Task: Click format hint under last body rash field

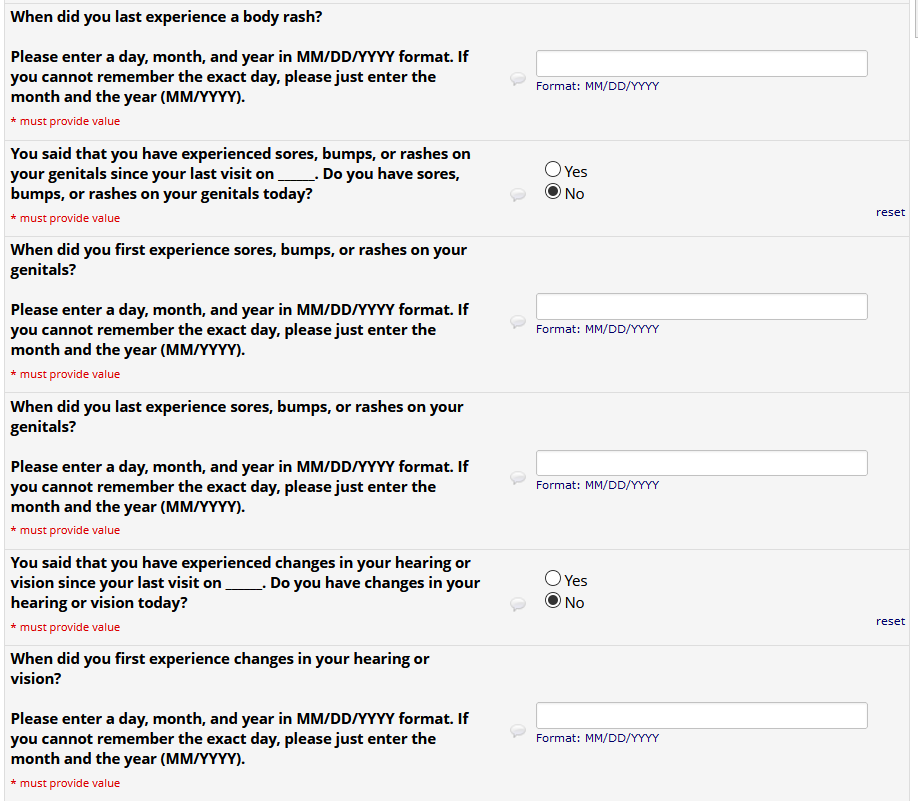Action: 597,86
